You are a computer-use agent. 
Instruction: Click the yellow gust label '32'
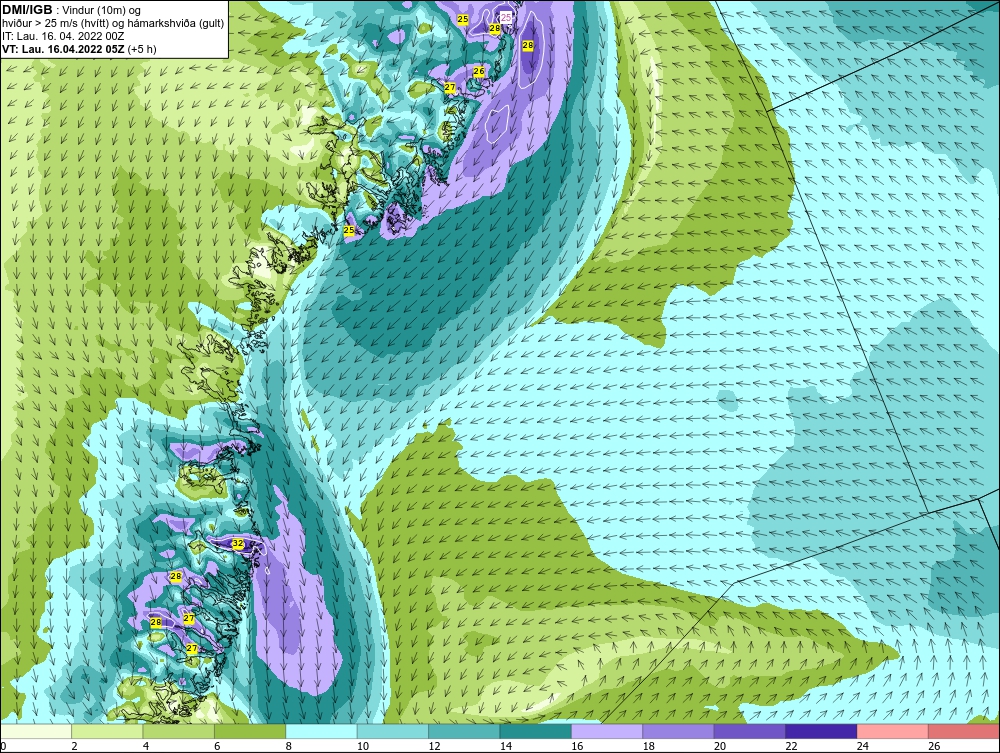click(238, 544)
